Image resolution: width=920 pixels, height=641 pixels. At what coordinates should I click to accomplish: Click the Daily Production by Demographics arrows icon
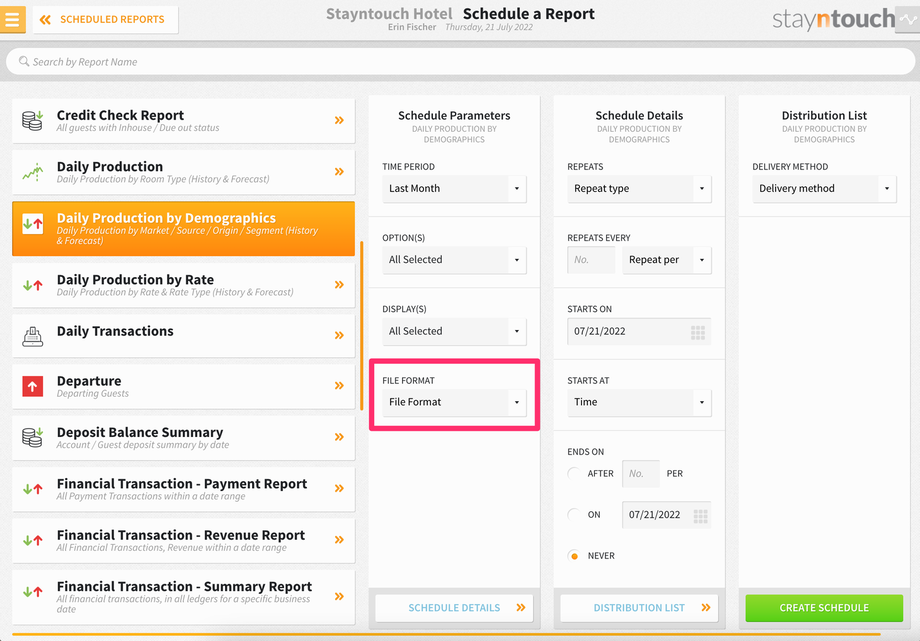33,224
